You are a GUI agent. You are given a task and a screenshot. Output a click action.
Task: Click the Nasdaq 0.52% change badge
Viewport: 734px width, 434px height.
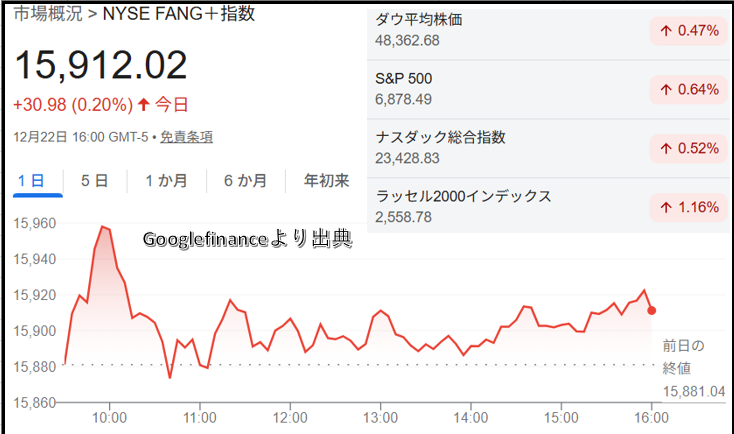coord(690,148)
